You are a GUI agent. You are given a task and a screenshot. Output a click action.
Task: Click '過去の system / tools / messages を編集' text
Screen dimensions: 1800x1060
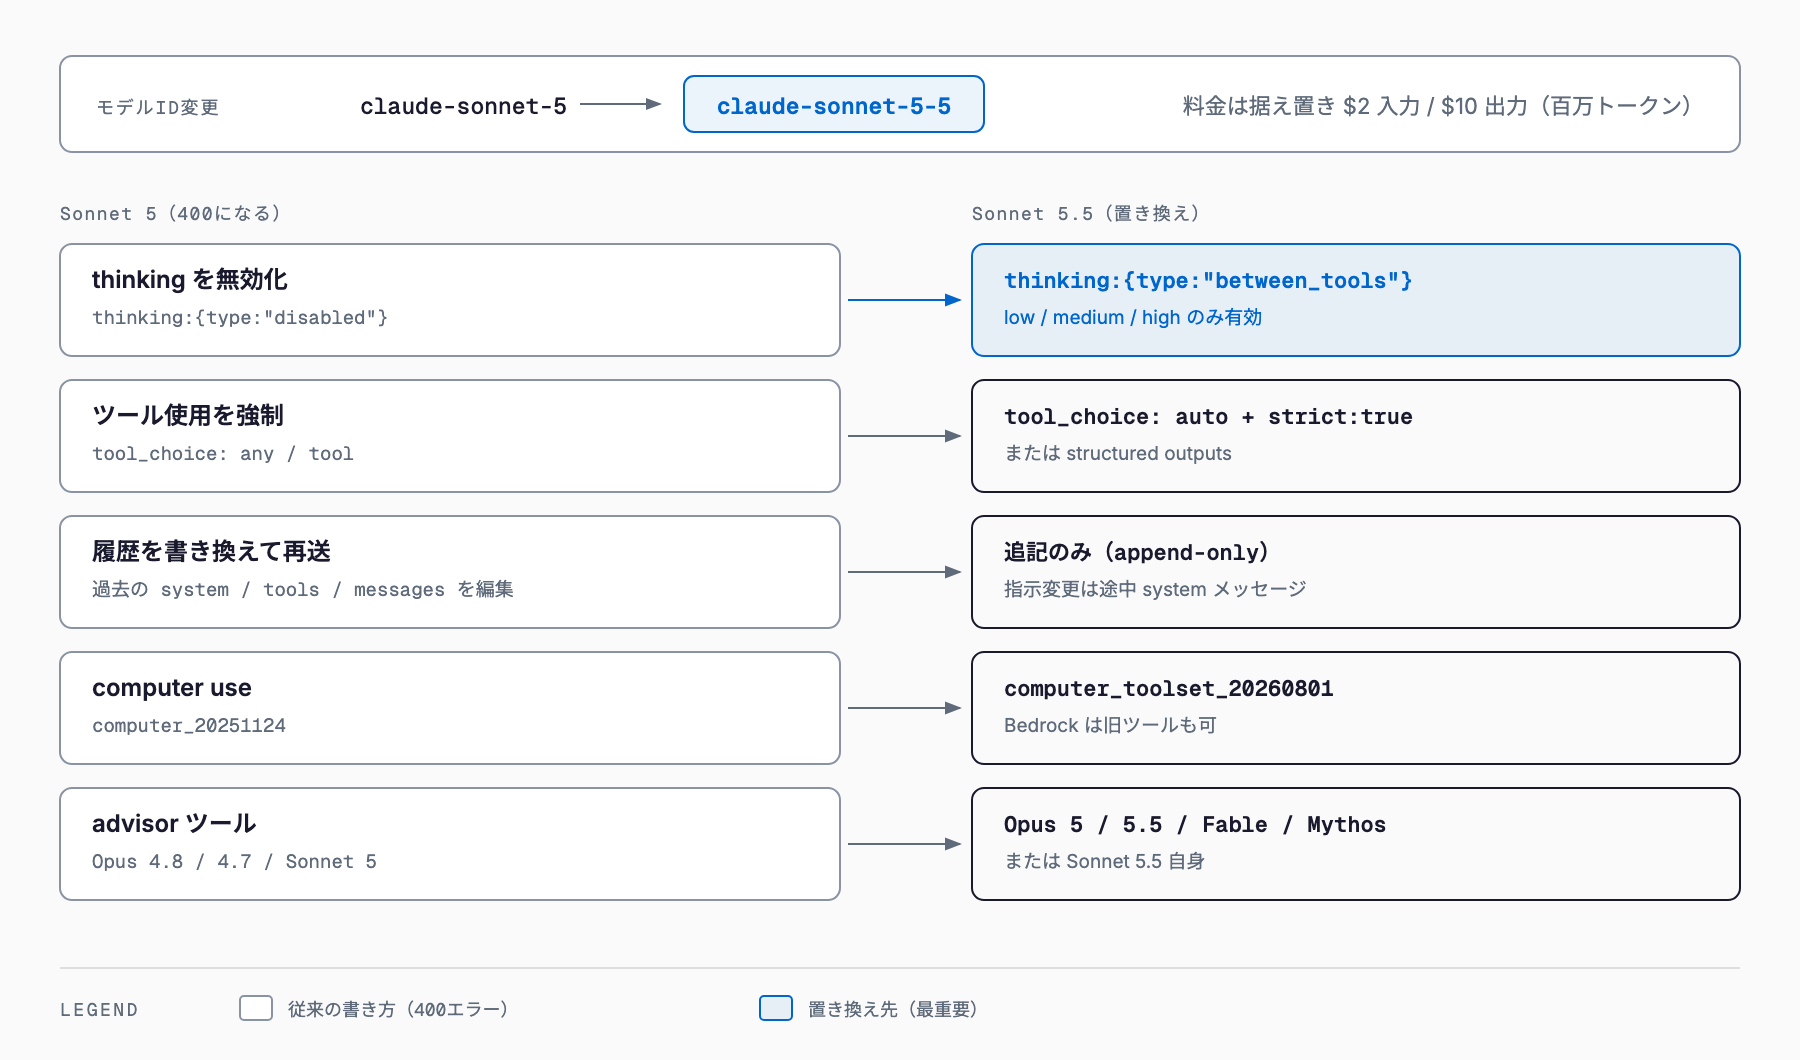click(303, 589)
